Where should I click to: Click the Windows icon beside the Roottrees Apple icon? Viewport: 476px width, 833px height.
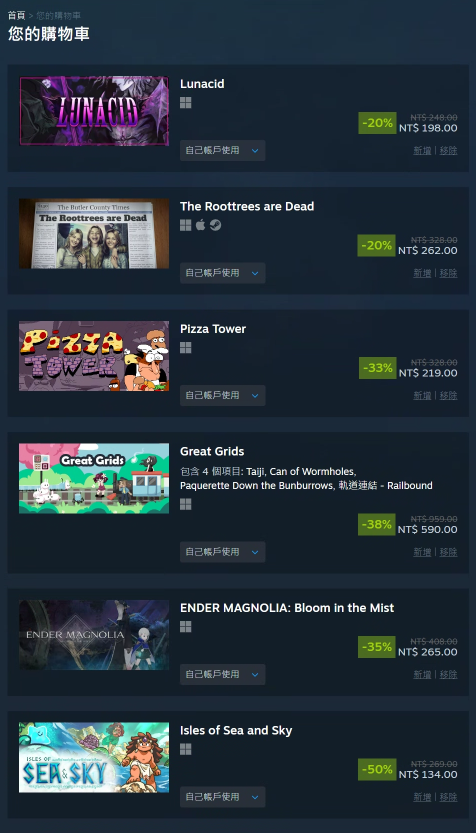(x=185, y=225)
